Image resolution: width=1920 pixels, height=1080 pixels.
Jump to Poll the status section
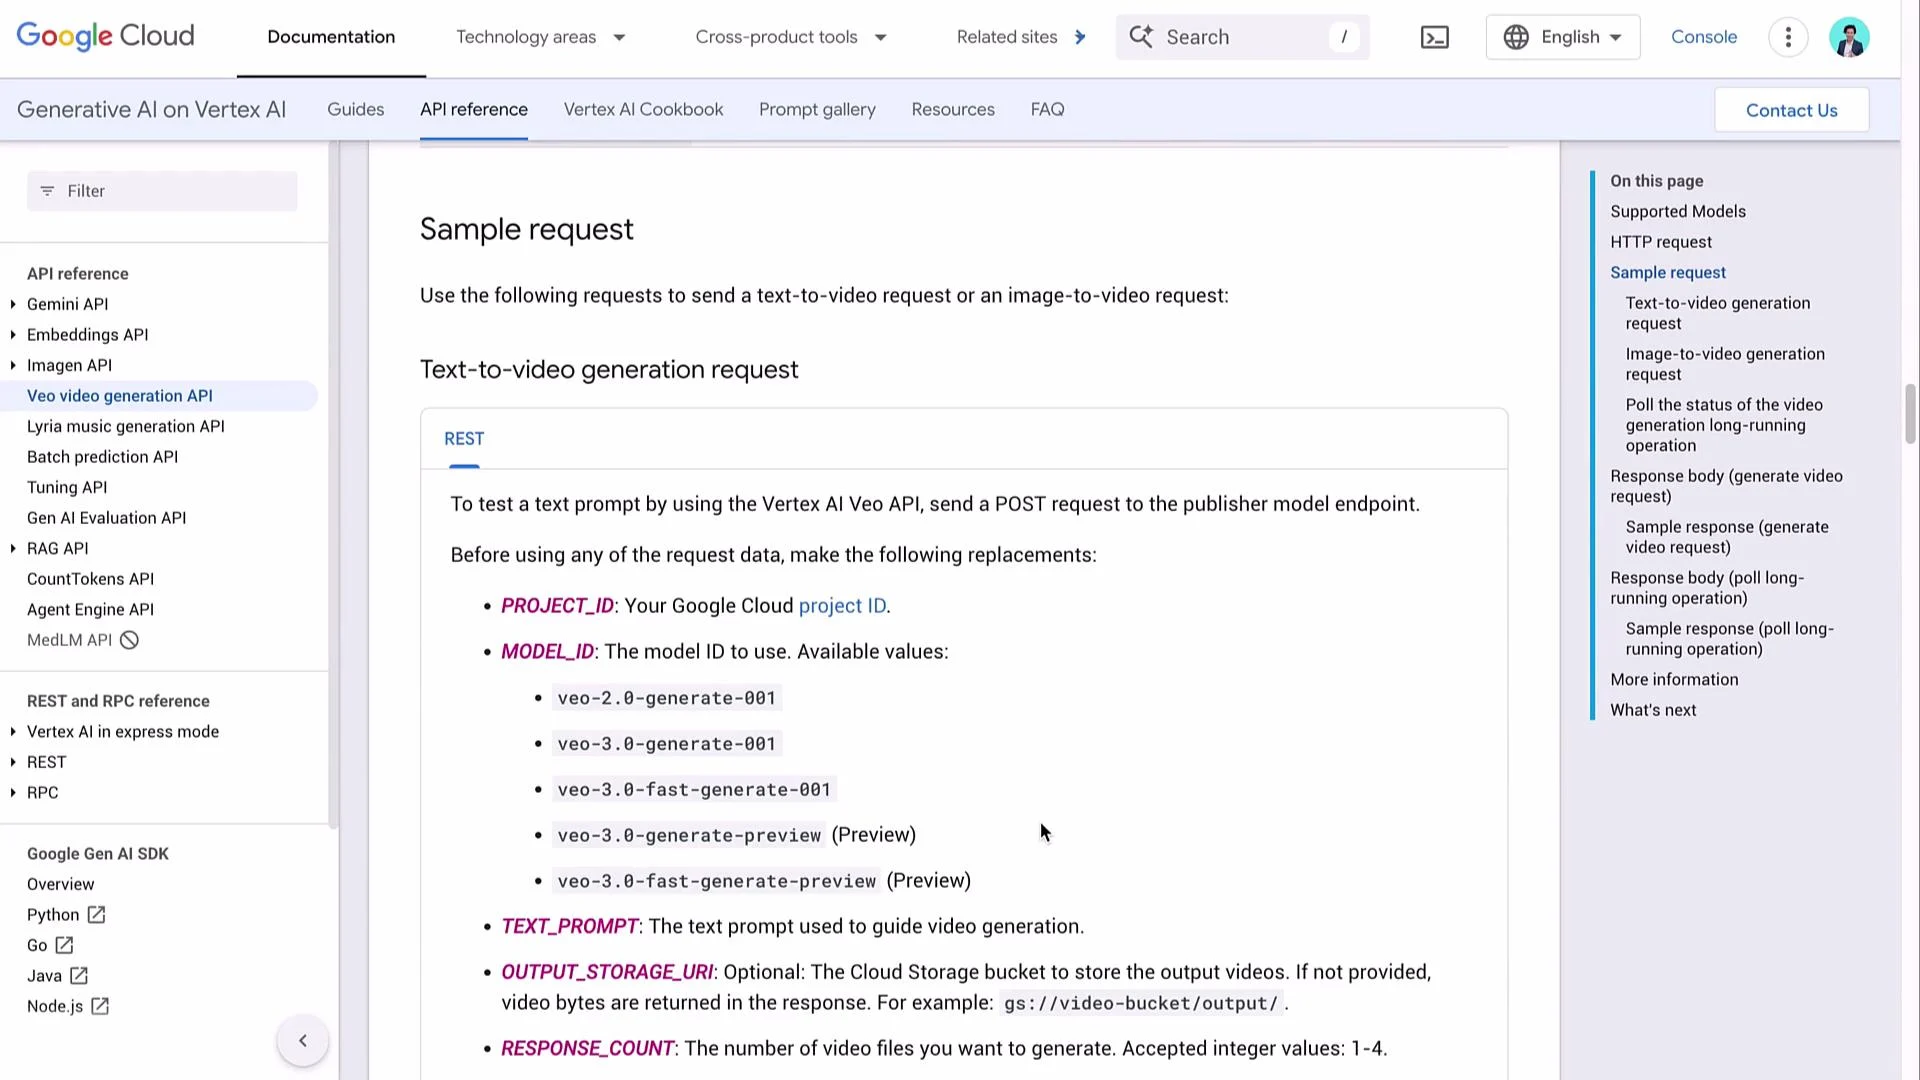point(1724,425)
